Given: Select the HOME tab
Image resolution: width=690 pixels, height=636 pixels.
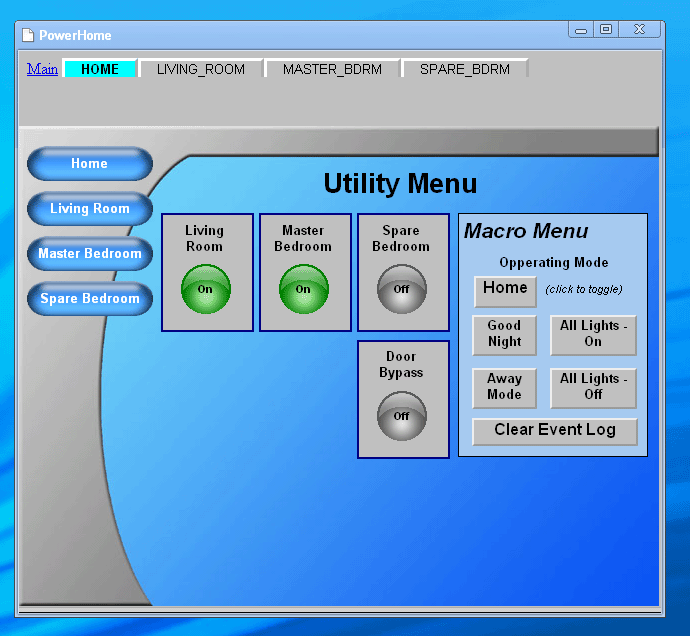Looking at the screenshot, I should coord(100,69).
